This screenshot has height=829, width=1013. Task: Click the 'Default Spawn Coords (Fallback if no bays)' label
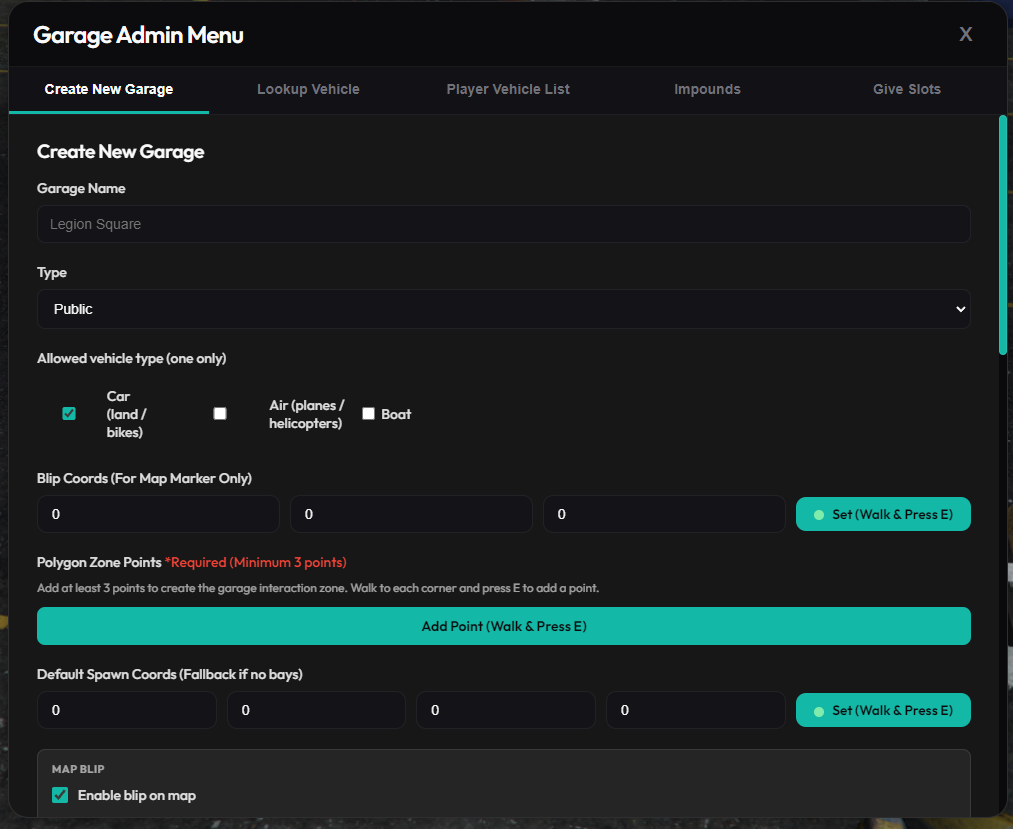170,674
